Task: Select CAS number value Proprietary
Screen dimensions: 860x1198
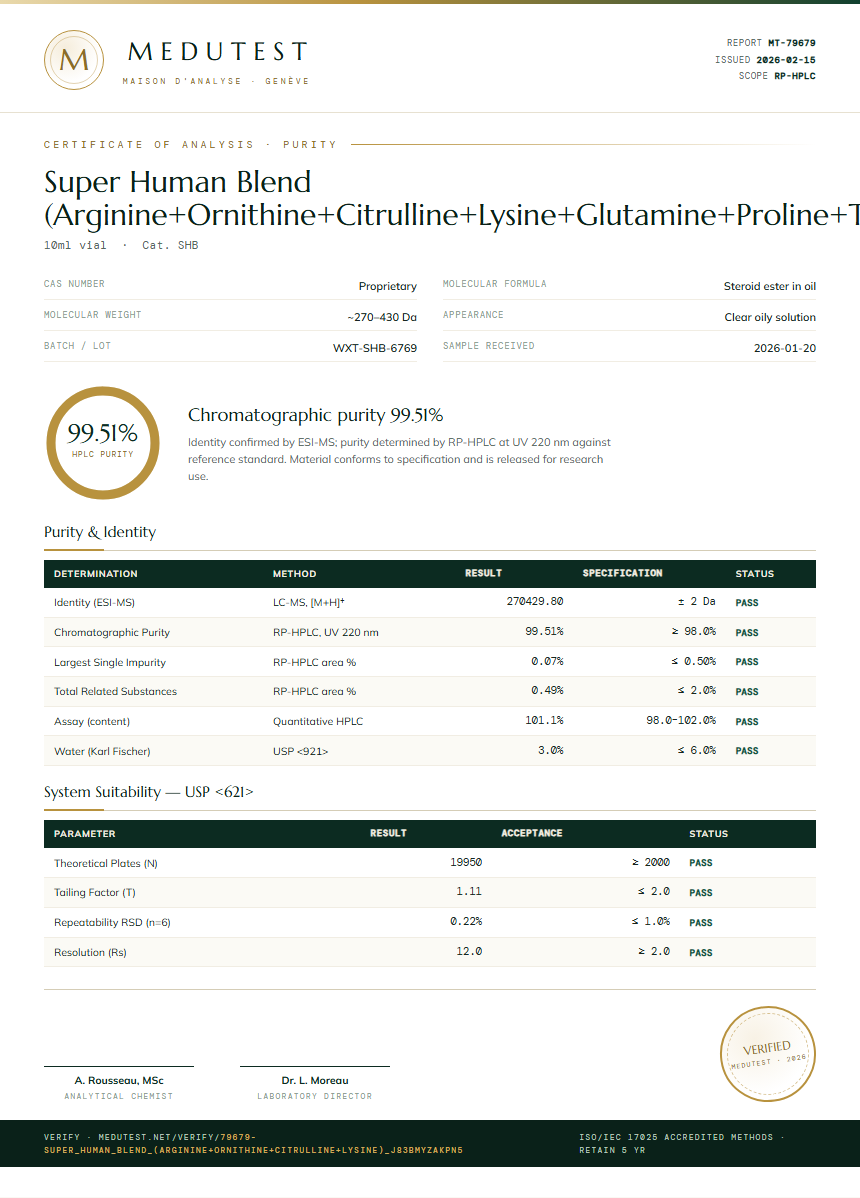Action: 387,286
